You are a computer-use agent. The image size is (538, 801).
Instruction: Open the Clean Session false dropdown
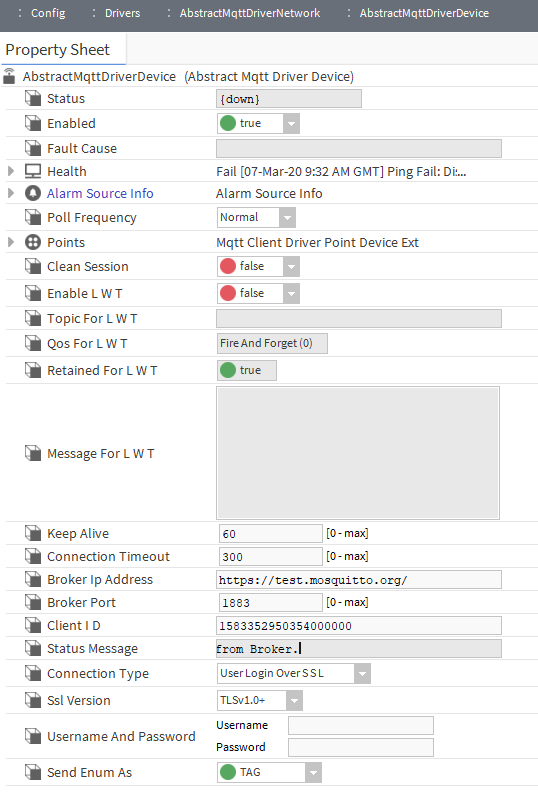coord(291,267)
